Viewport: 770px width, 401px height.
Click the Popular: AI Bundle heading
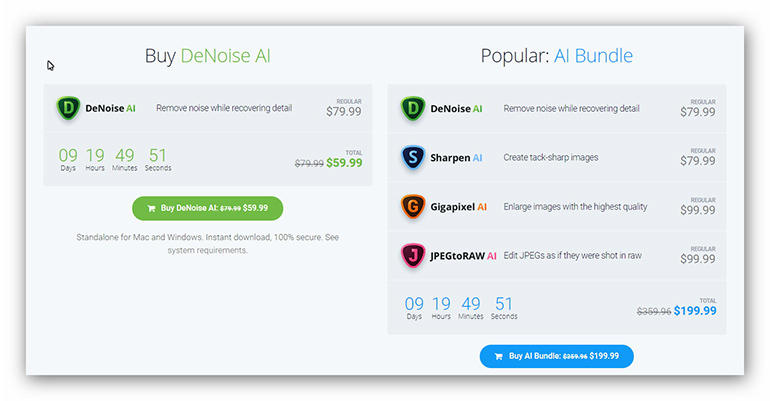(556, 56)
